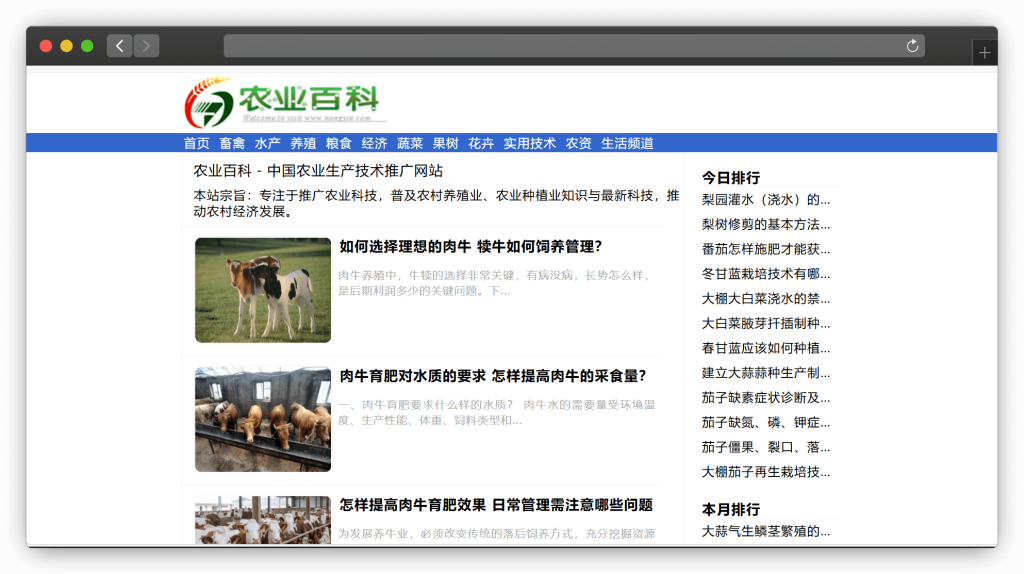Navigate to the 果树 section
Image resolution: width=1024 pixels, height=574 pixels.
coord(445,143)
